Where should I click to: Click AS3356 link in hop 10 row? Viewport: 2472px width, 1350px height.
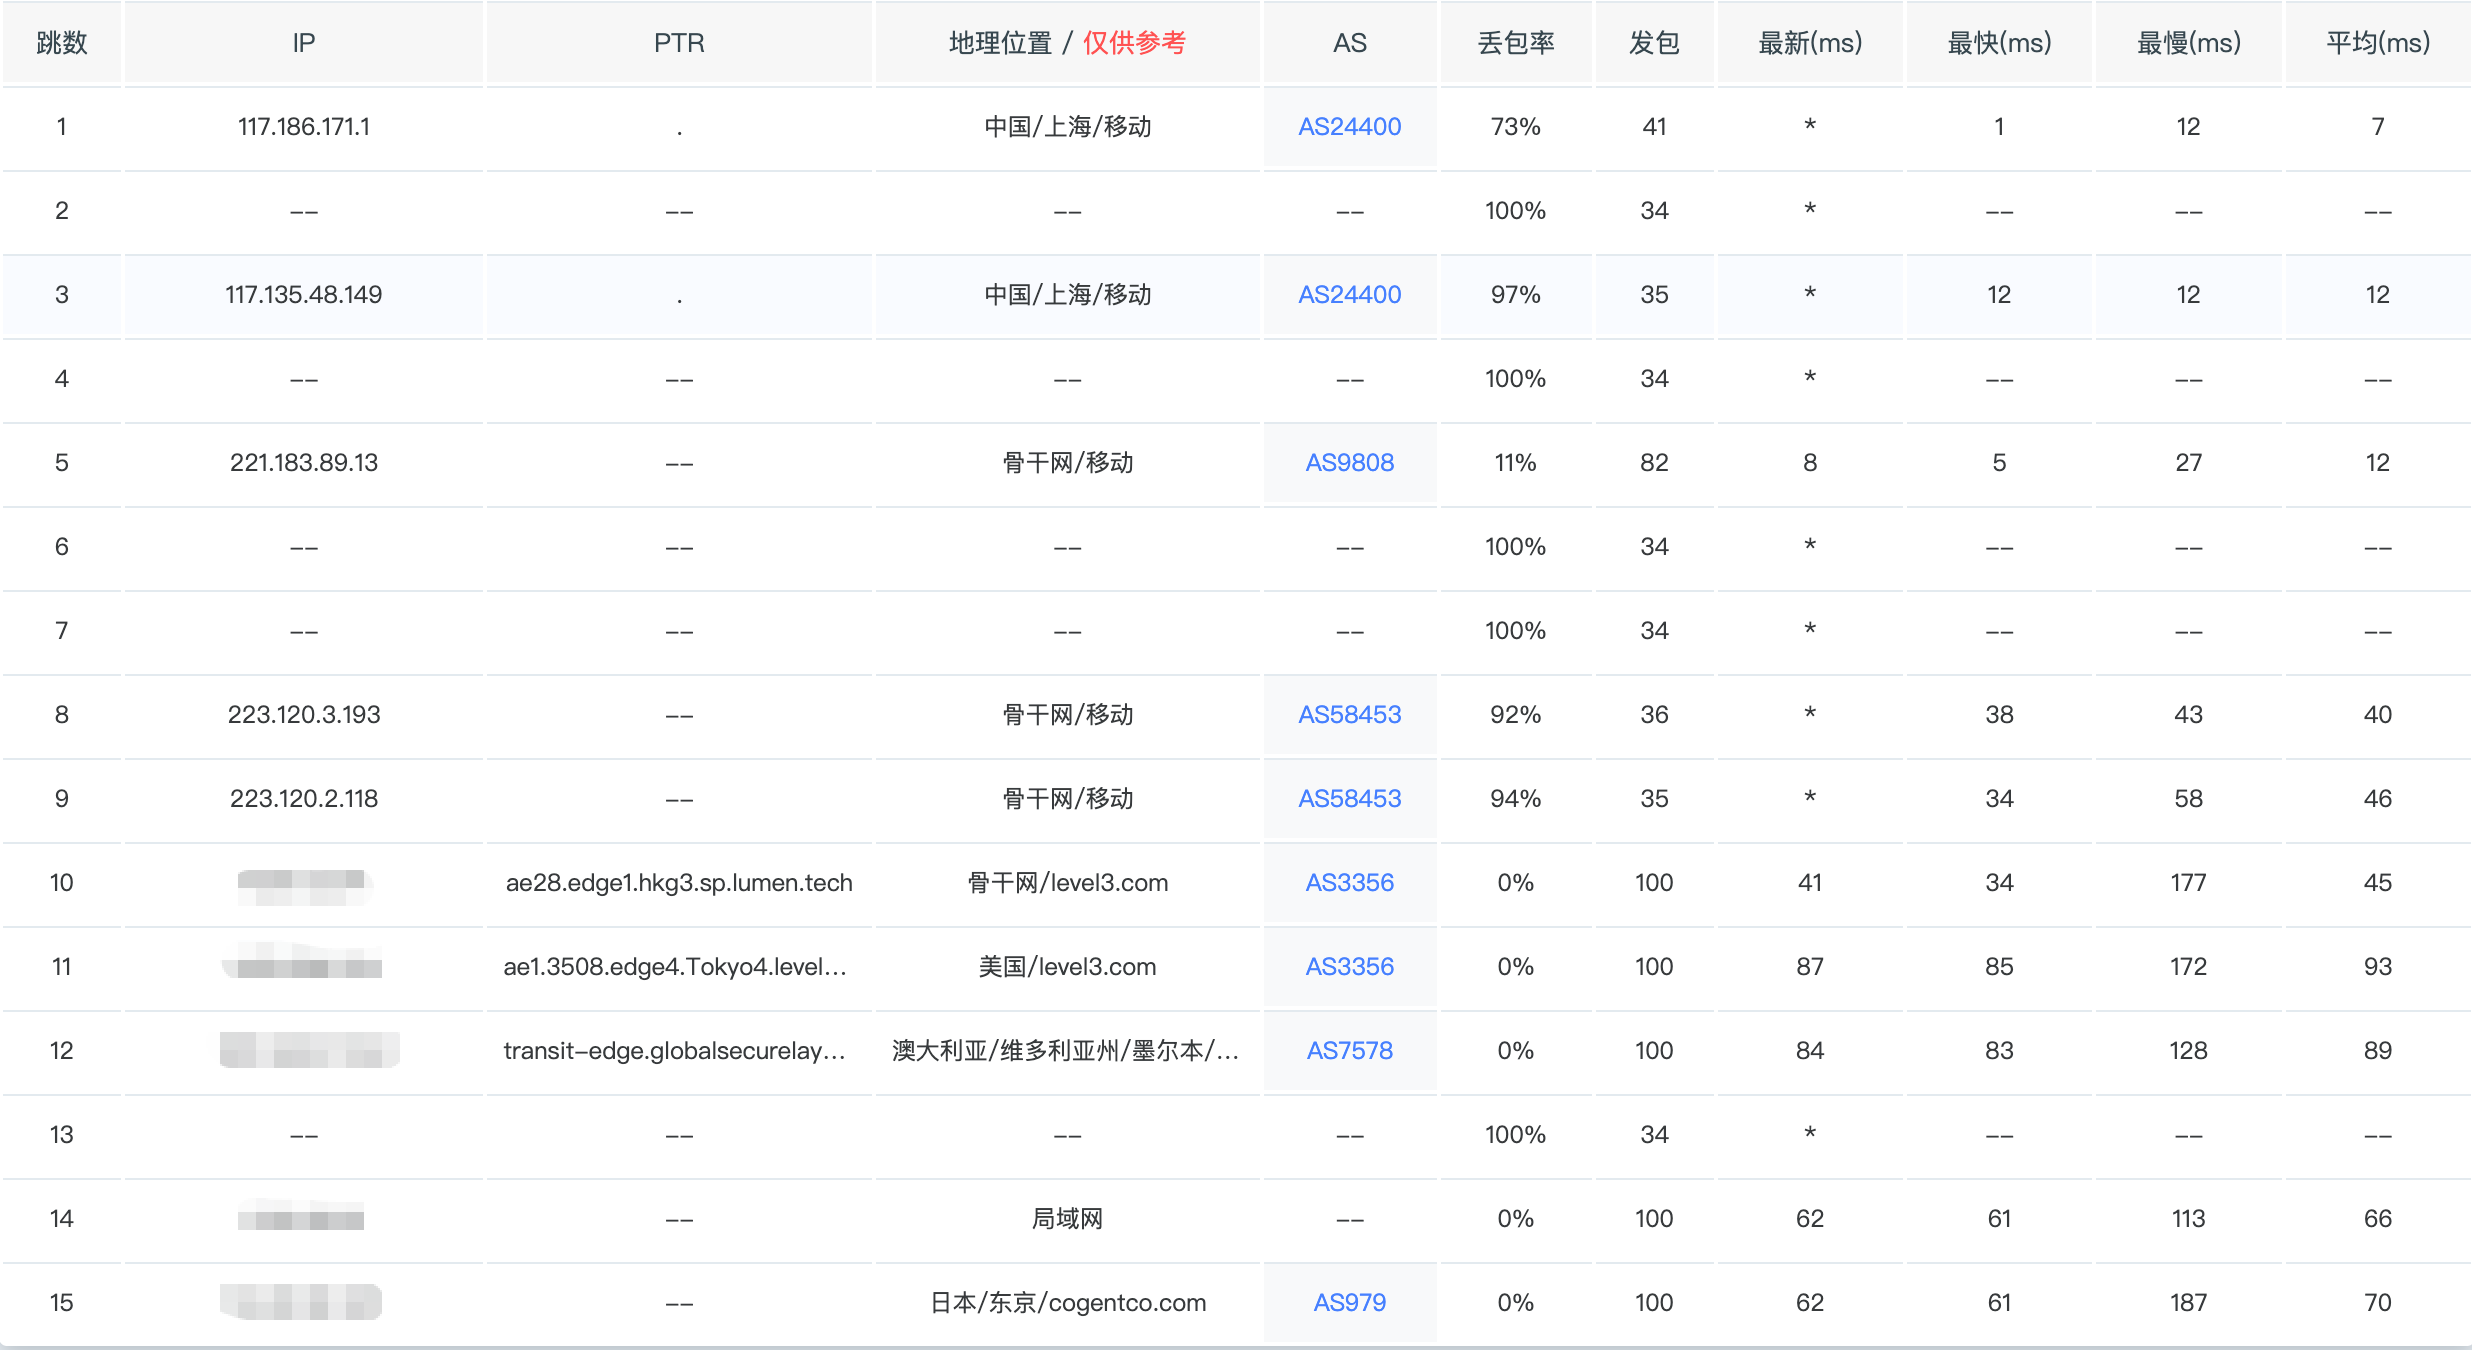tap(1349, 883)
